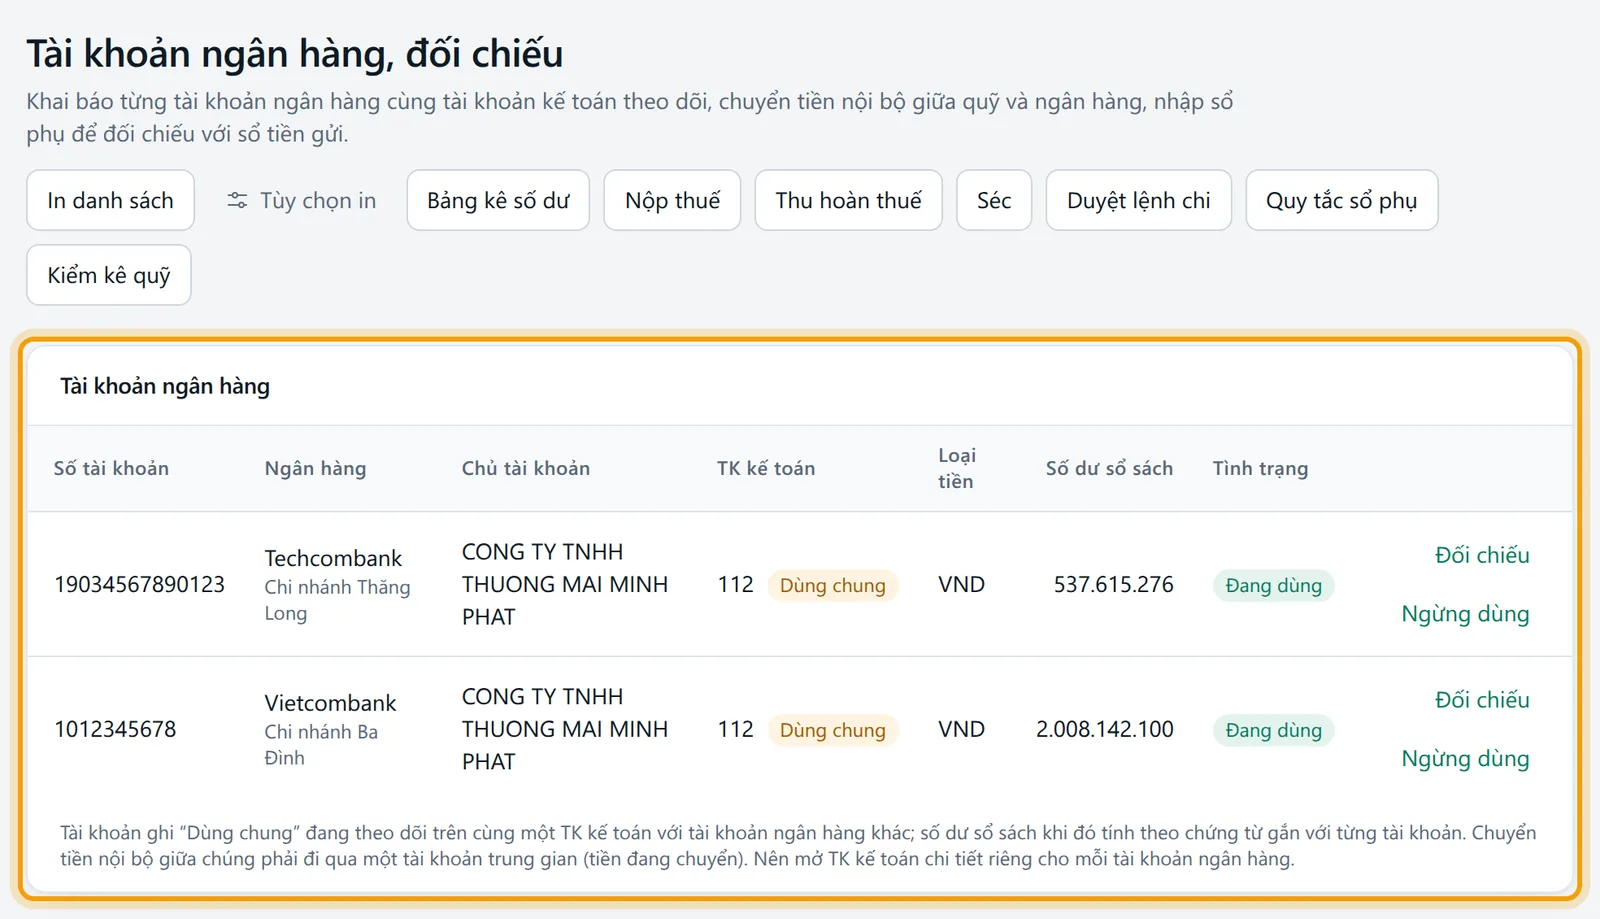Click the Số dư sổ sách column header

(x=1109, y=468)
